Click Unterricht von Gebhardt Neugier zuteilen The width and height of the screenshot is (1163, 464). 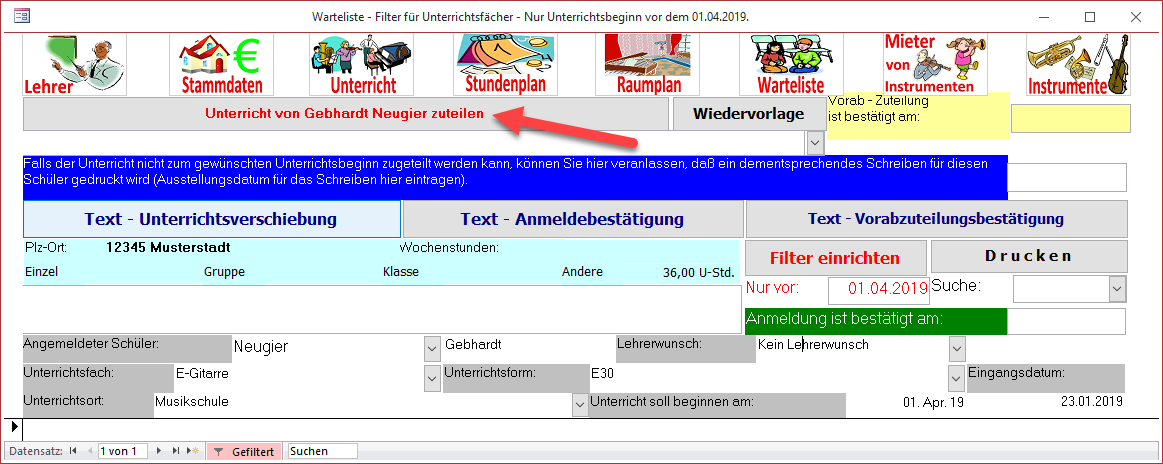345,114
